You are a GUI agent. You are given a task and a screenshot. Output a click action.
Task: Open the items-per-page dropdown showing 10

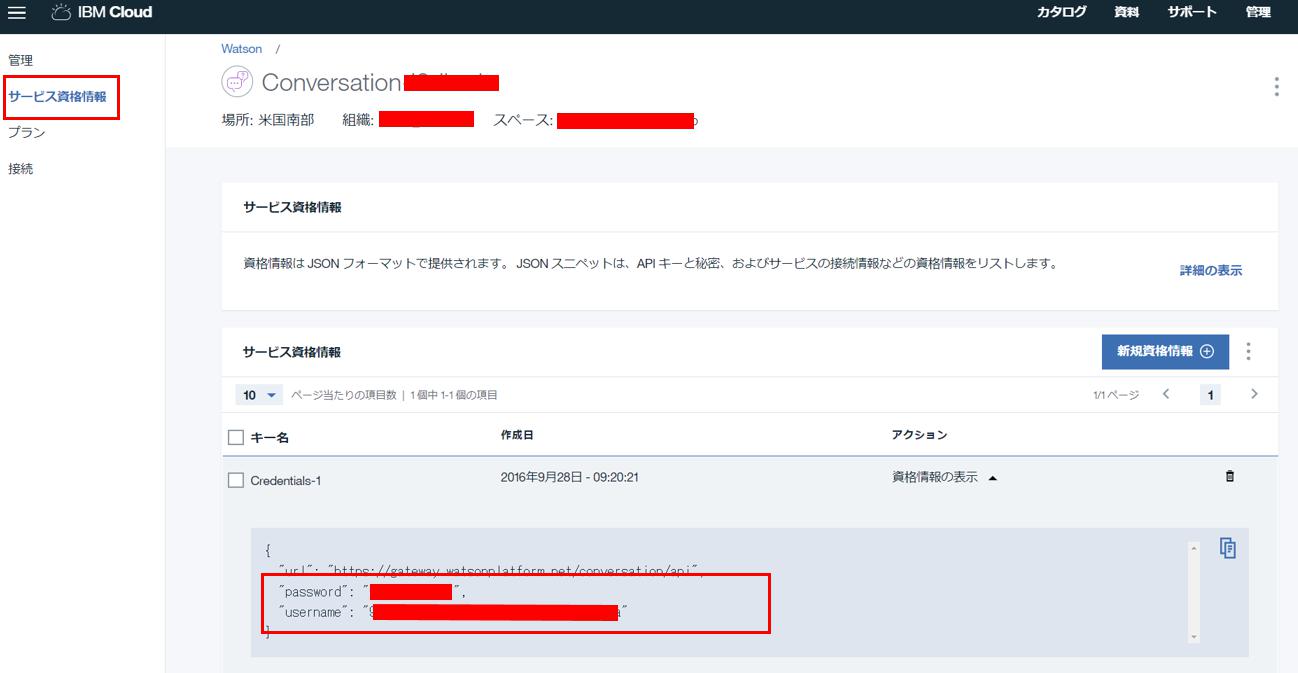259,394
